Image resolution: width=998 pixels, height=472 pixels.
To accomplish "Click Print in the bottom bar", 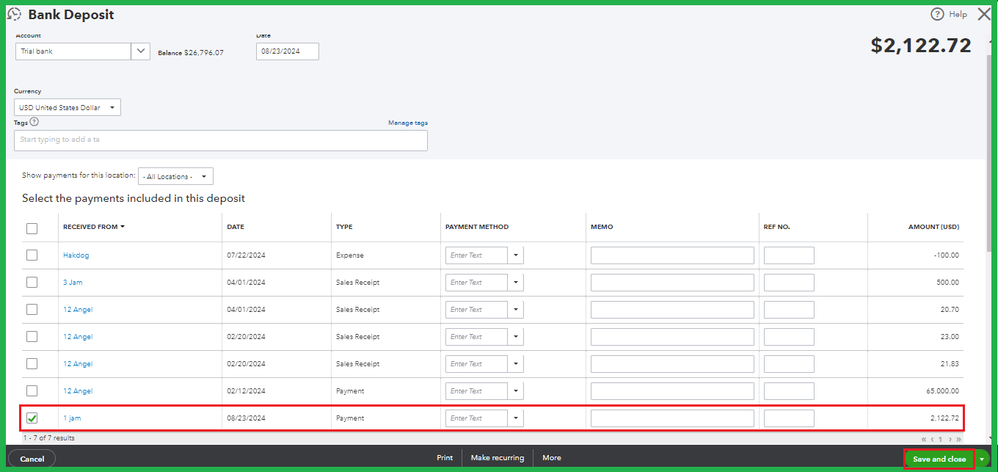I will pos(444,457).
